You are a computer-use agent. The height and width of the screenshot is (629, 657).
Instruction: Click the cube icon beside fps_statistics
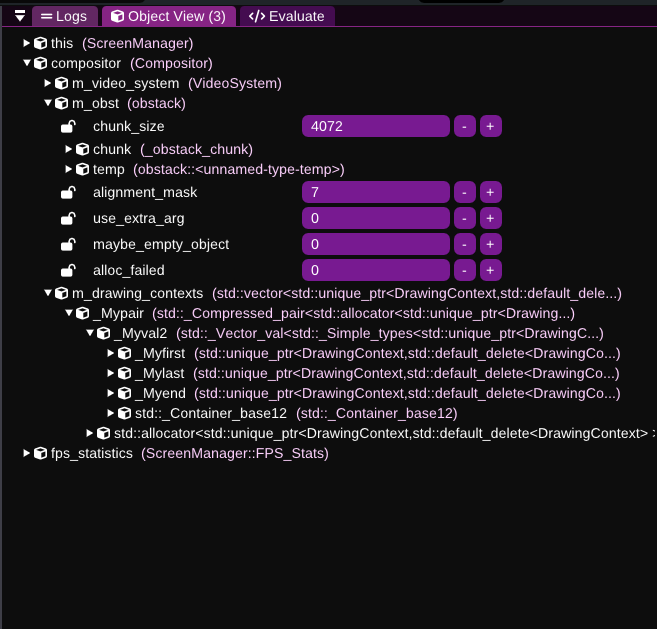(x=41, y=453)
